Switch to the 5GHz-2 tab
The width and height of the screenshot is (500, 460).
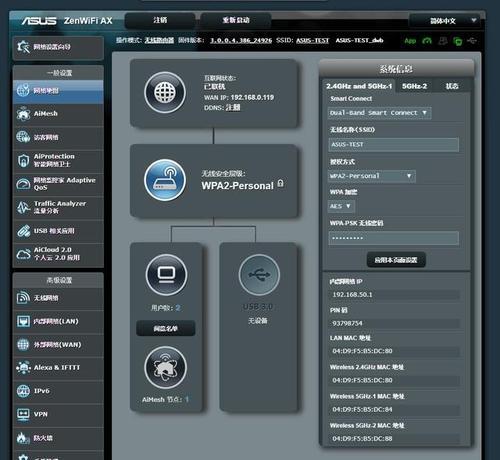[414, 86]
